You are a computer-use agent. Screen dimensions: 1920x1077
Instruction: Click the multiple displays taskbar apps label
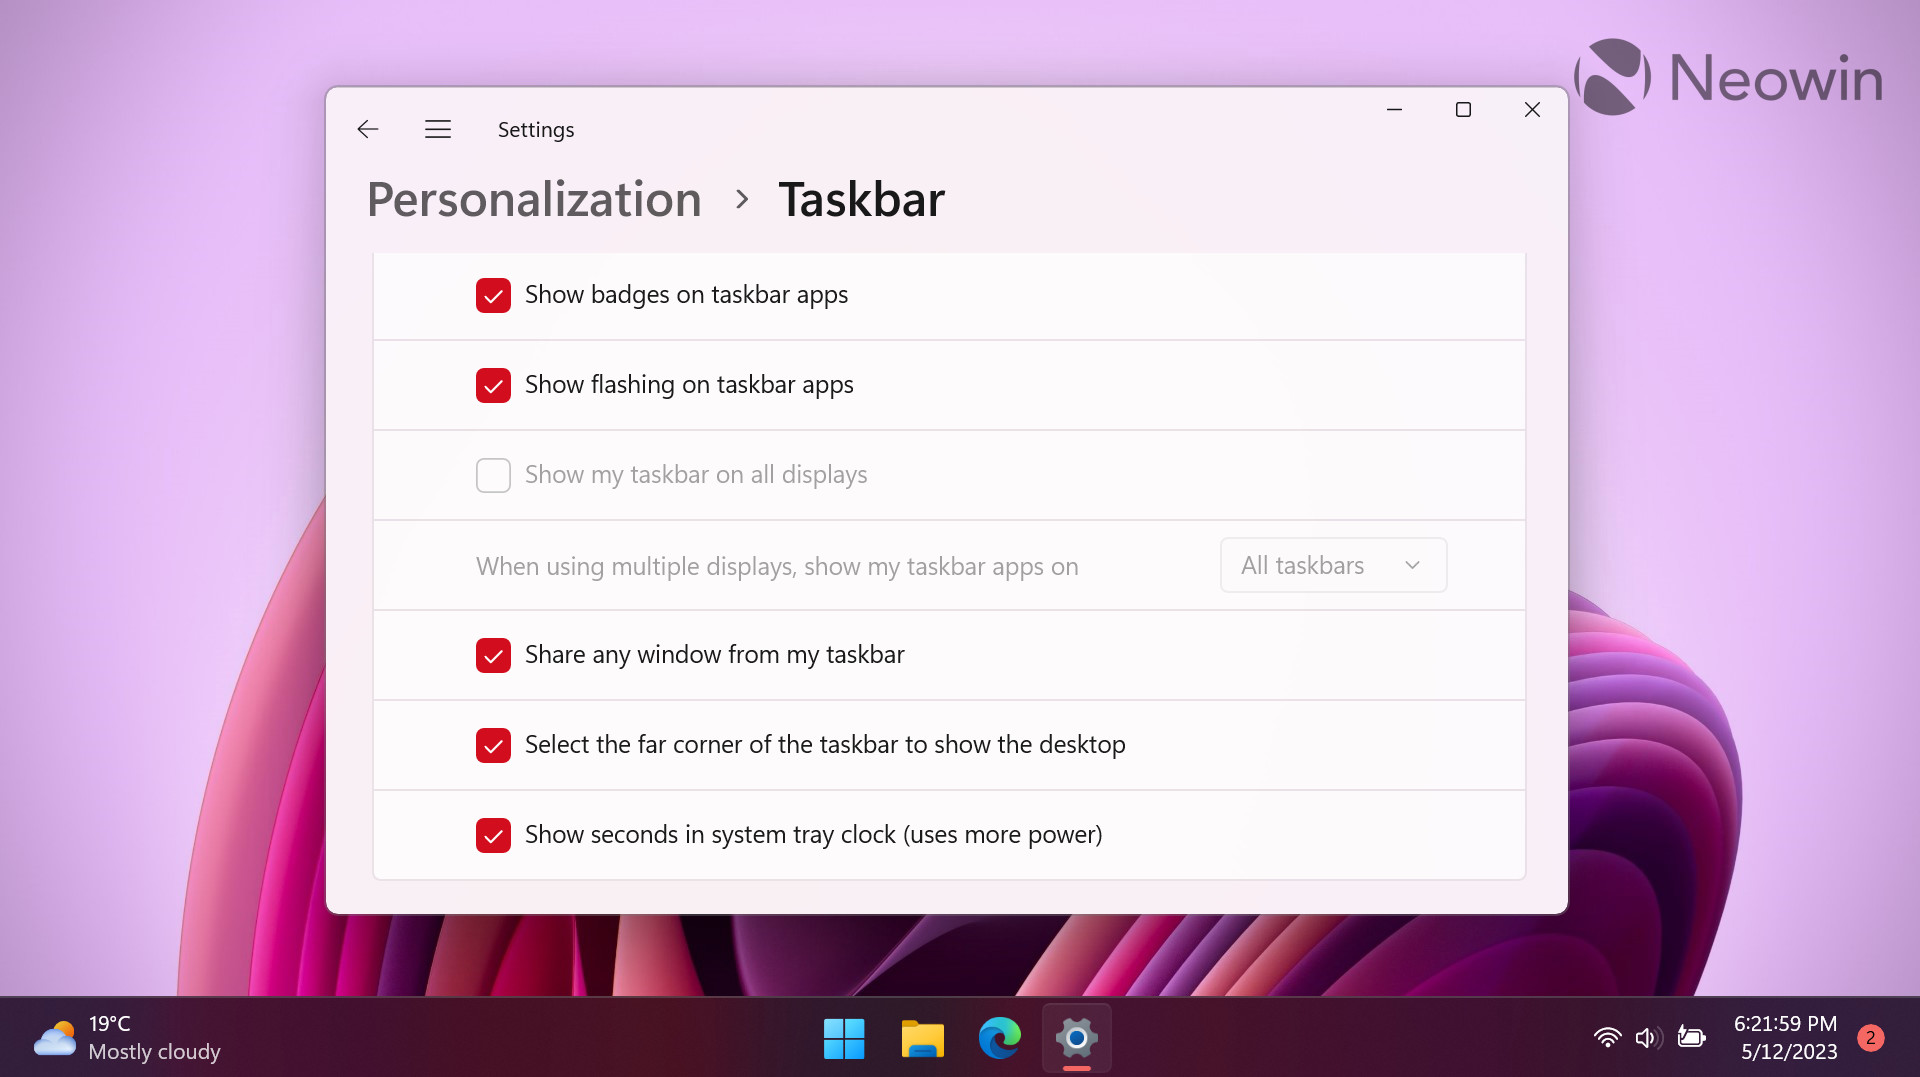coord(777,566)
